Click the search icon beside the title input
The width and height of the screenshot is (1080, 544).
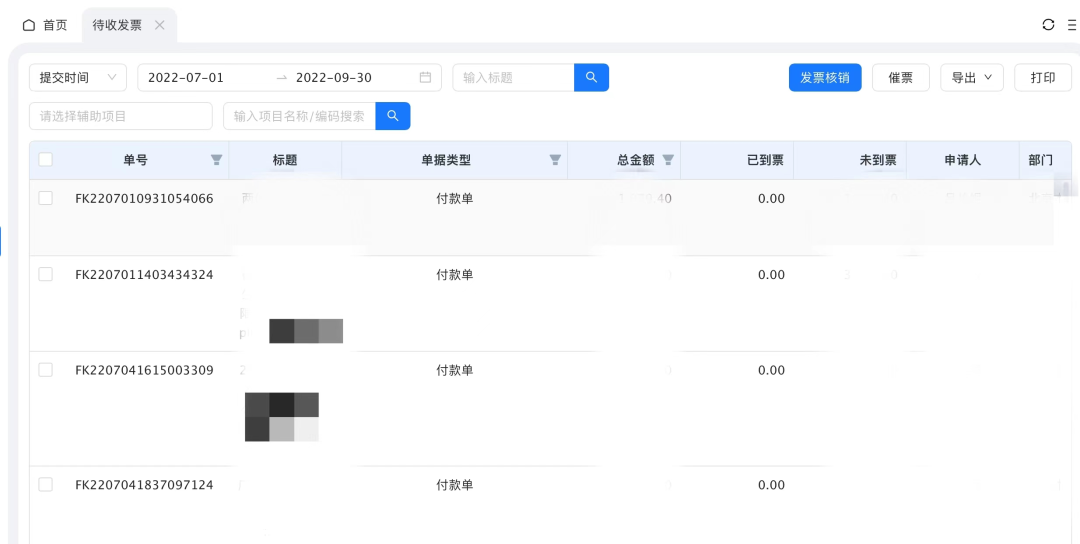591,78
